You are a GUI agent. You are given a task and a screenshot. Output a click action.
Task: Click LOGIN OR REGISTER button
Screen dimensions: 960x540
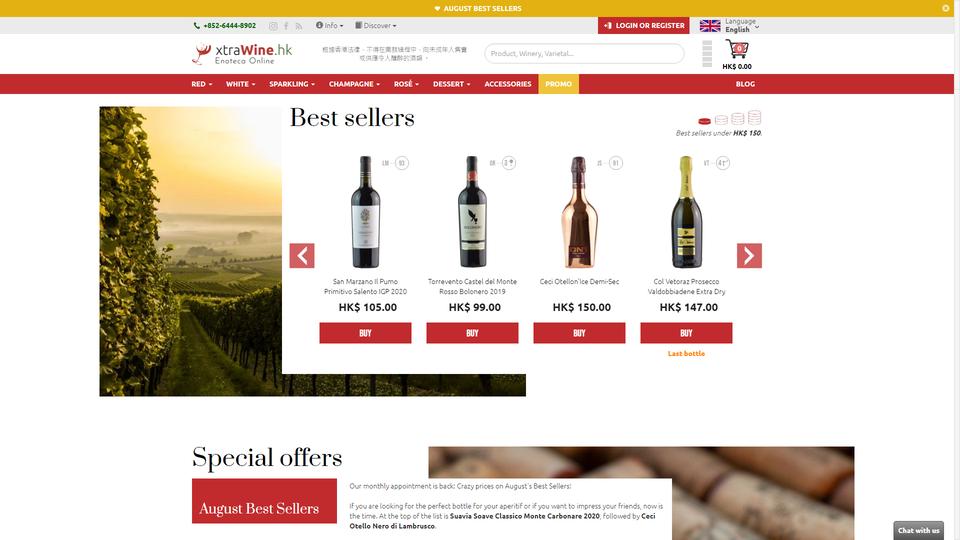(643, 26)
